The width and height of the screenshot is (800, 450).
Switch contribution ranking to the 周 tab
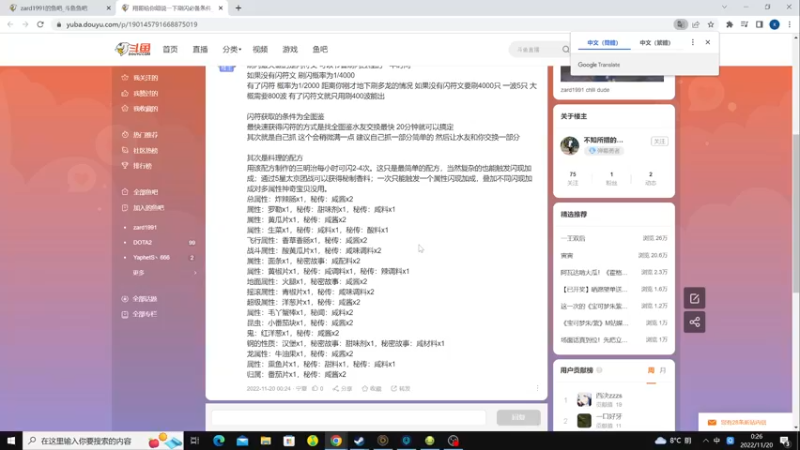click(x=651, y=370)
